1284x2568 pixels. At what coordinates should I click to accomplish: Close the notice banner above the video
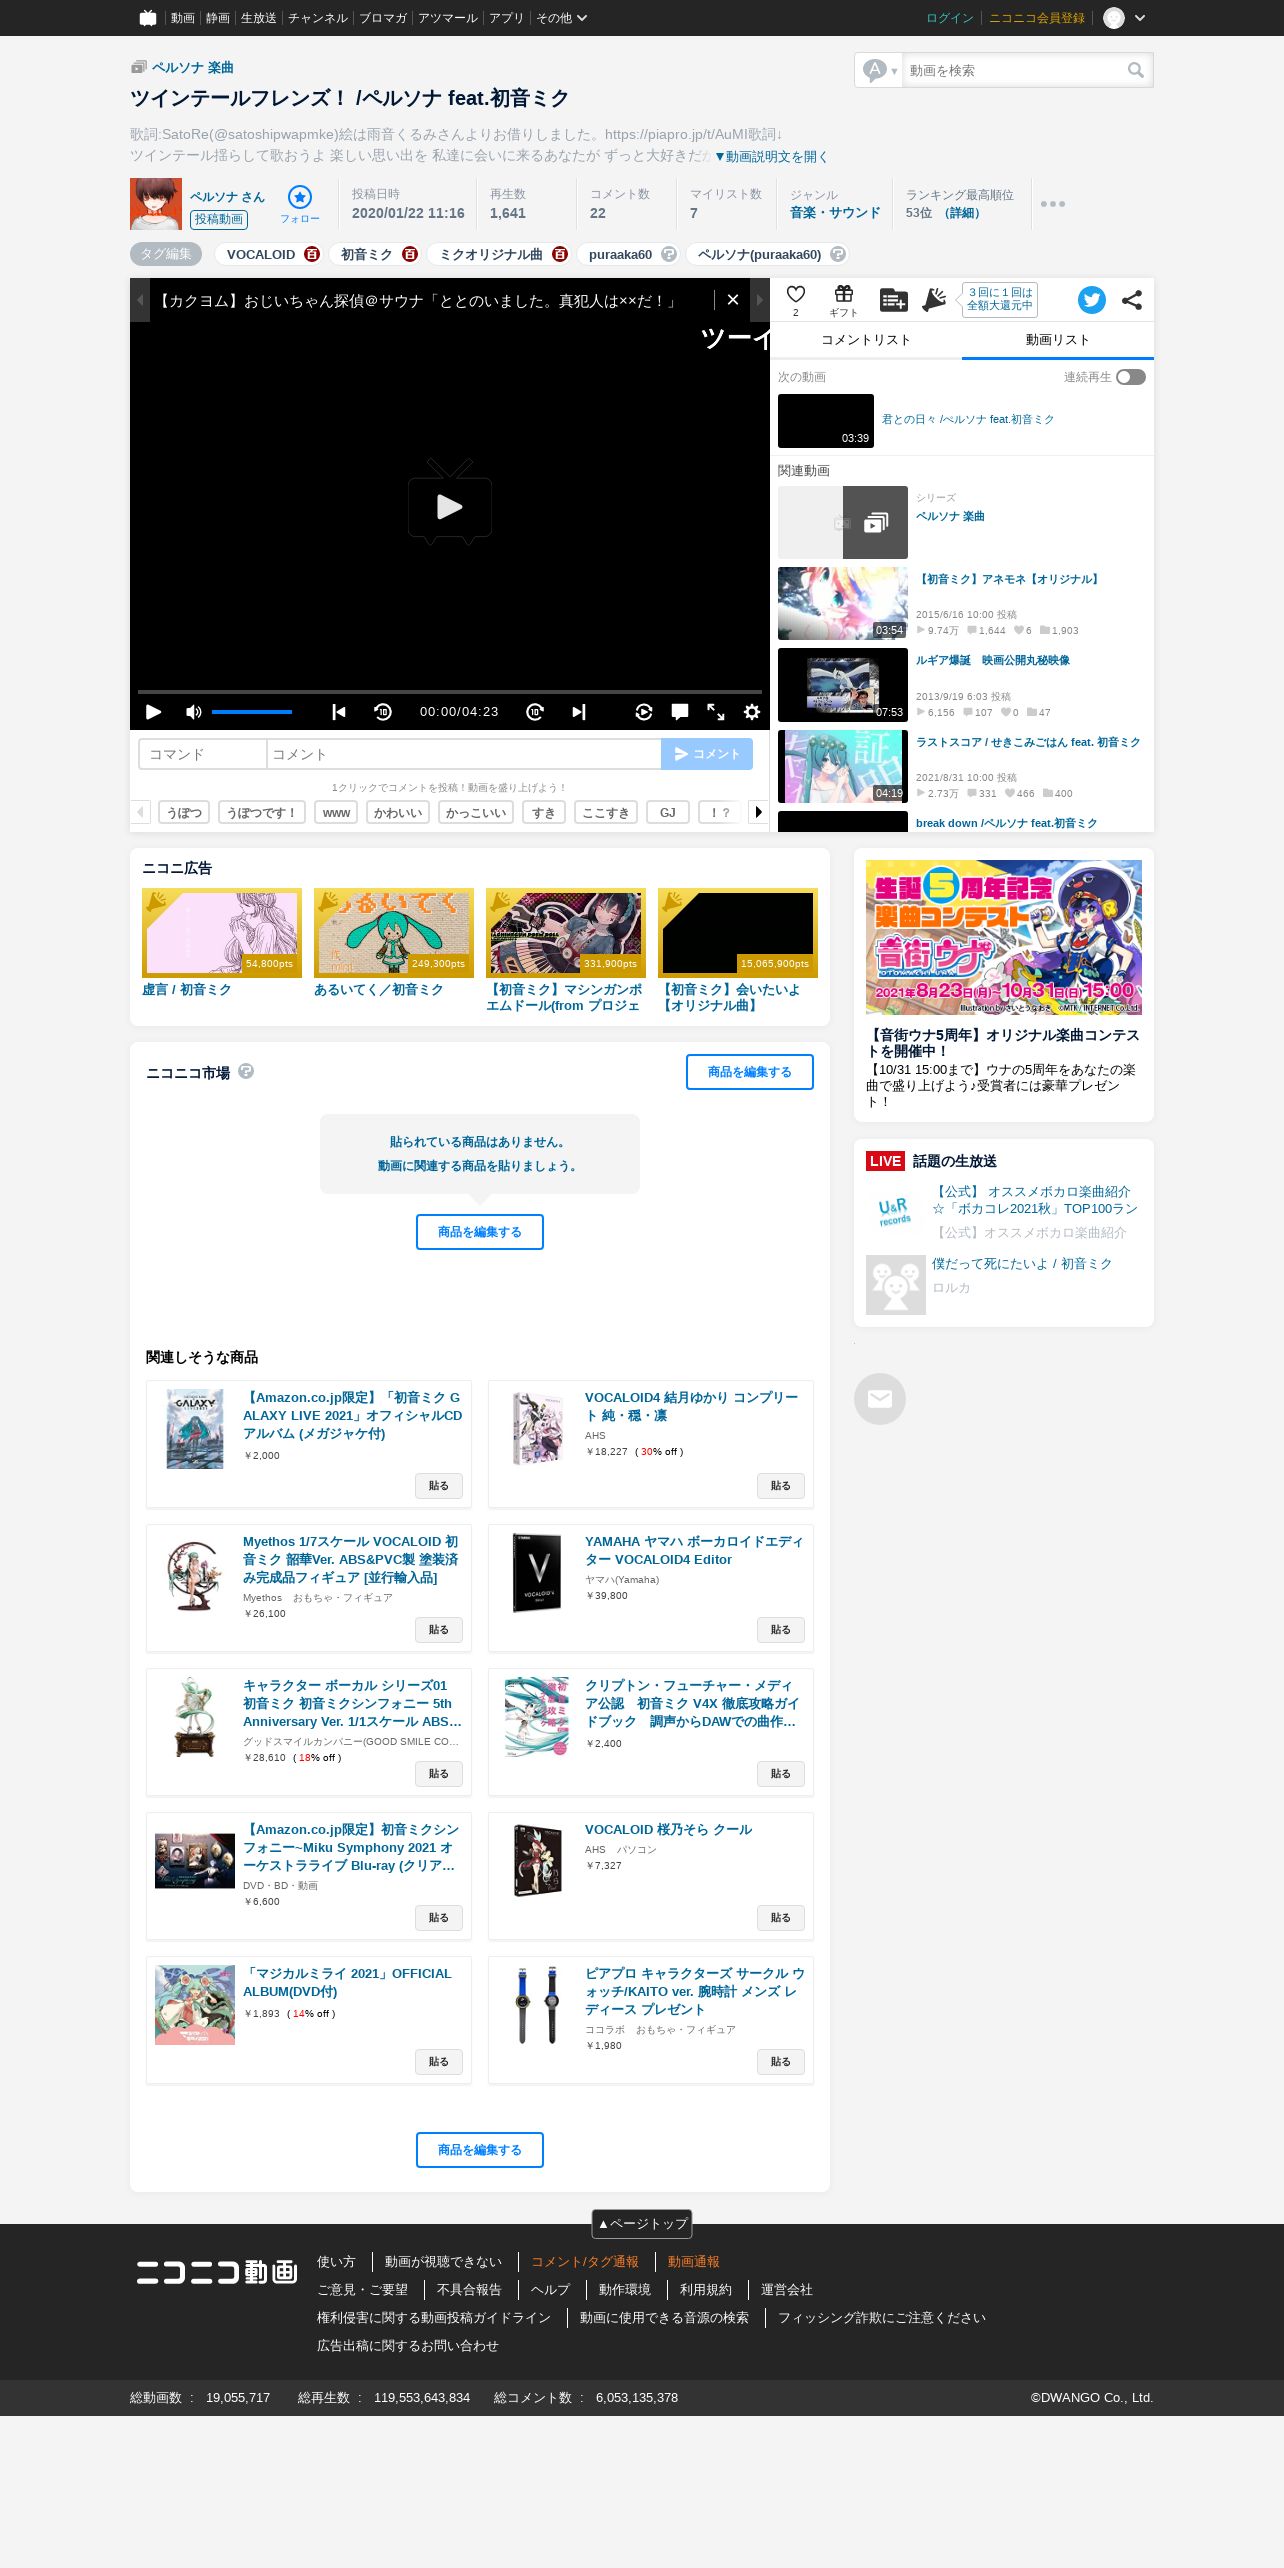coord(733,300)
